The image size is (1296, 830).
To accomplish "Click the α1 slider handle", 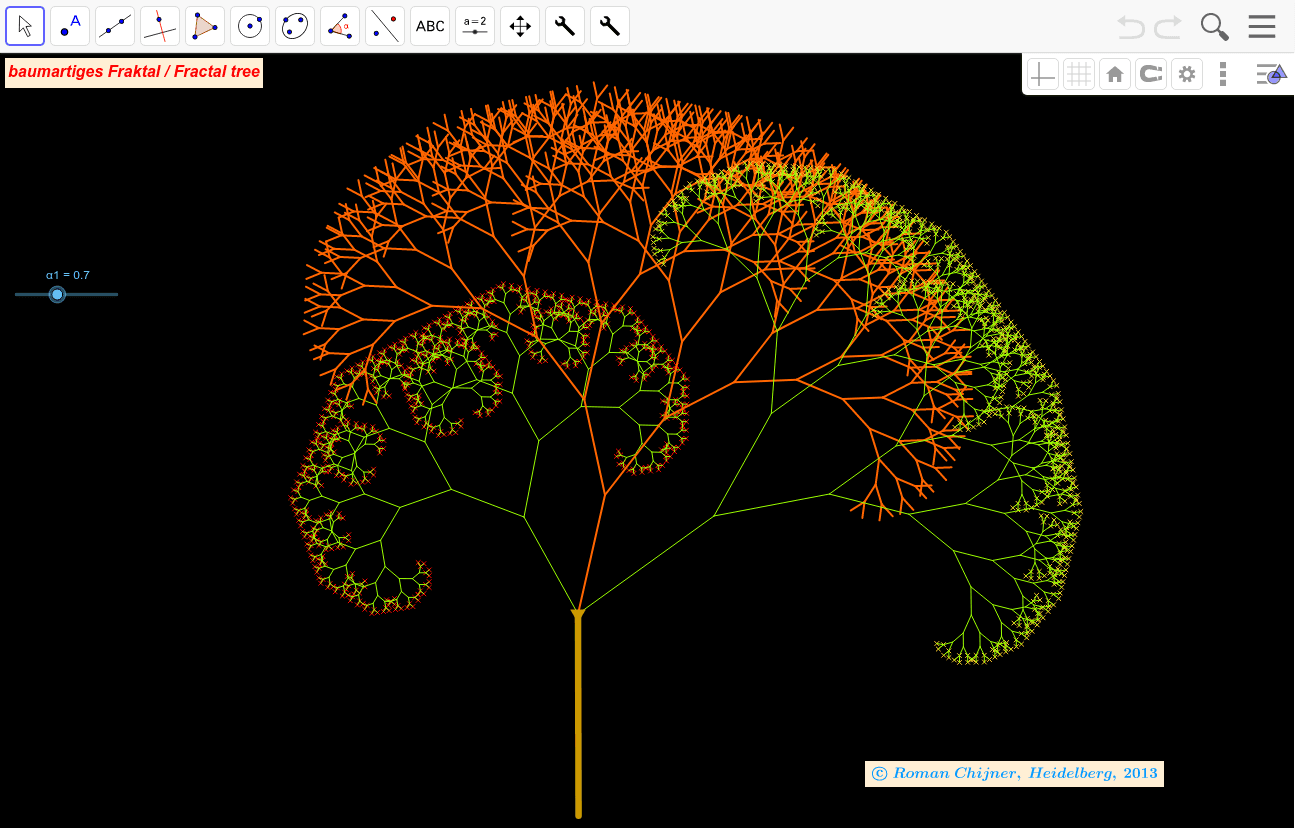I will [x=57, y=294].
